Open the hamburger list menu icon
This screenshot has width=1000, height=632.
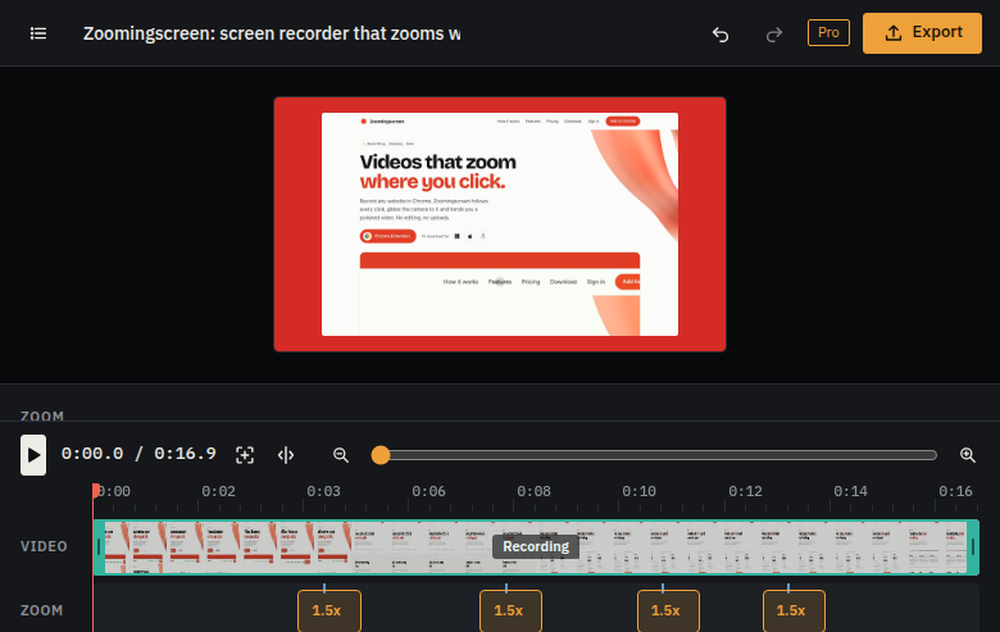point(38,33)
